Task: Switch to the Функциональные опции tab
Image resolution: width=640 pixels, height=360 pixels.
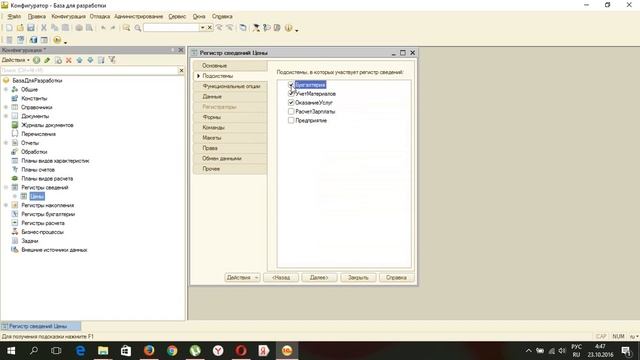Action: click(231, 86)
